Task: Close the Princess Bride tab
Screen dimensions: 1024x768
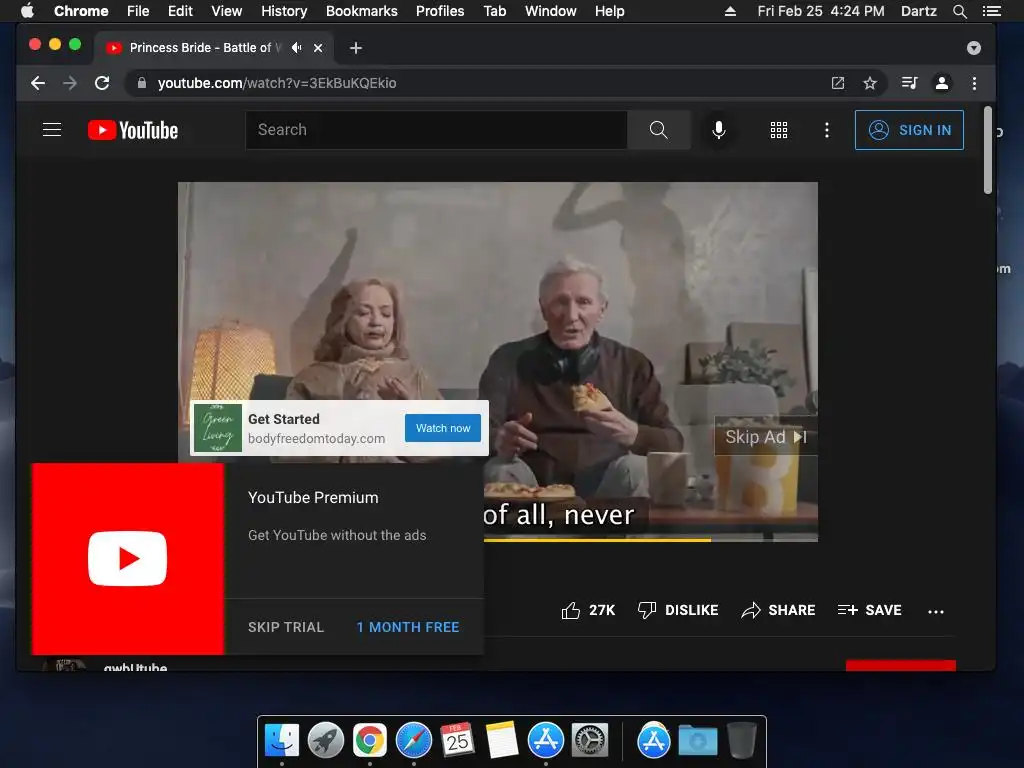Action: coord(318,48)
